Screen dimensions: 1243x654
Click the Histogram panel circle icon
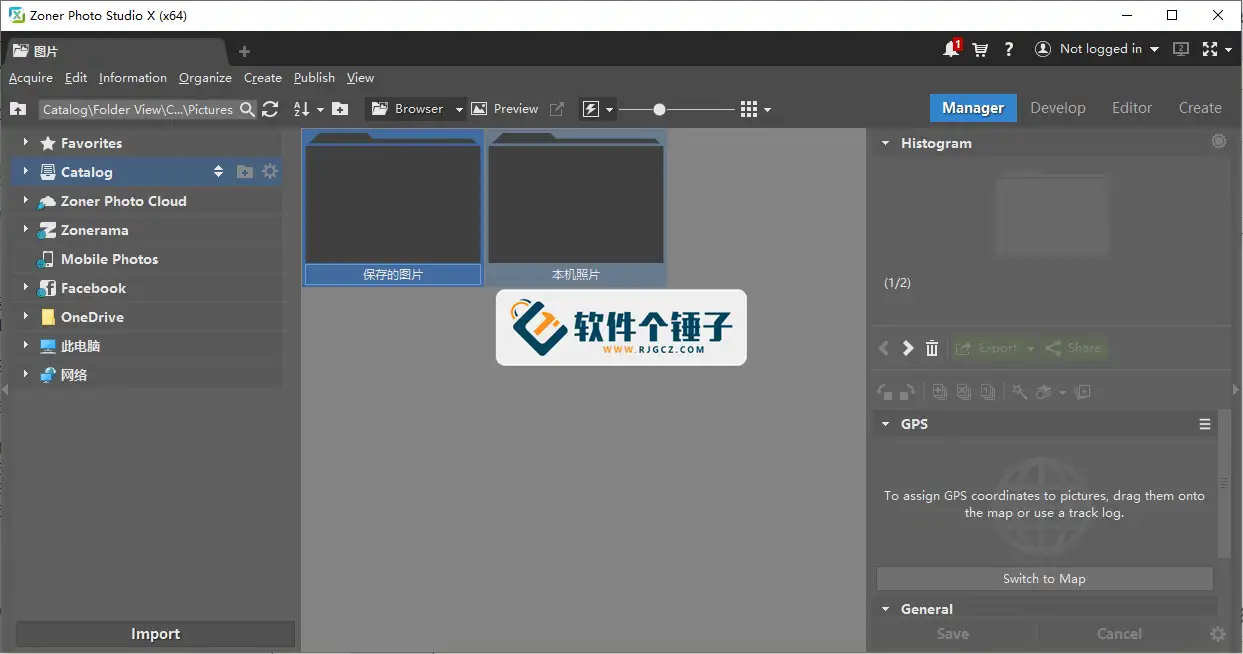(x=1219, y=142)
